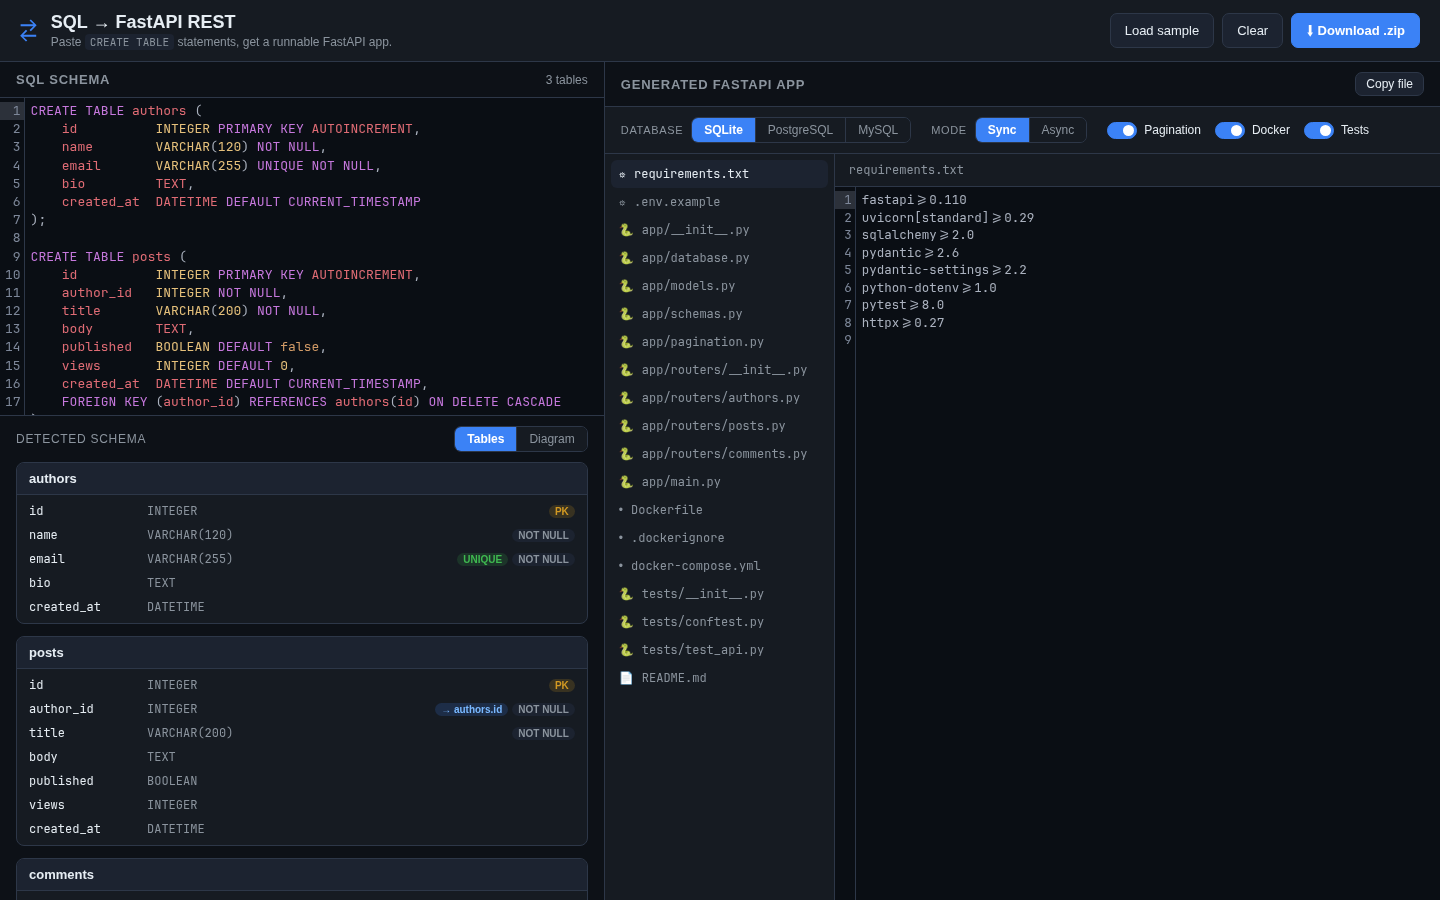Click the 'bio' column in authors table
Screen dimensions: 1440x900
click(x=40, y=583)
